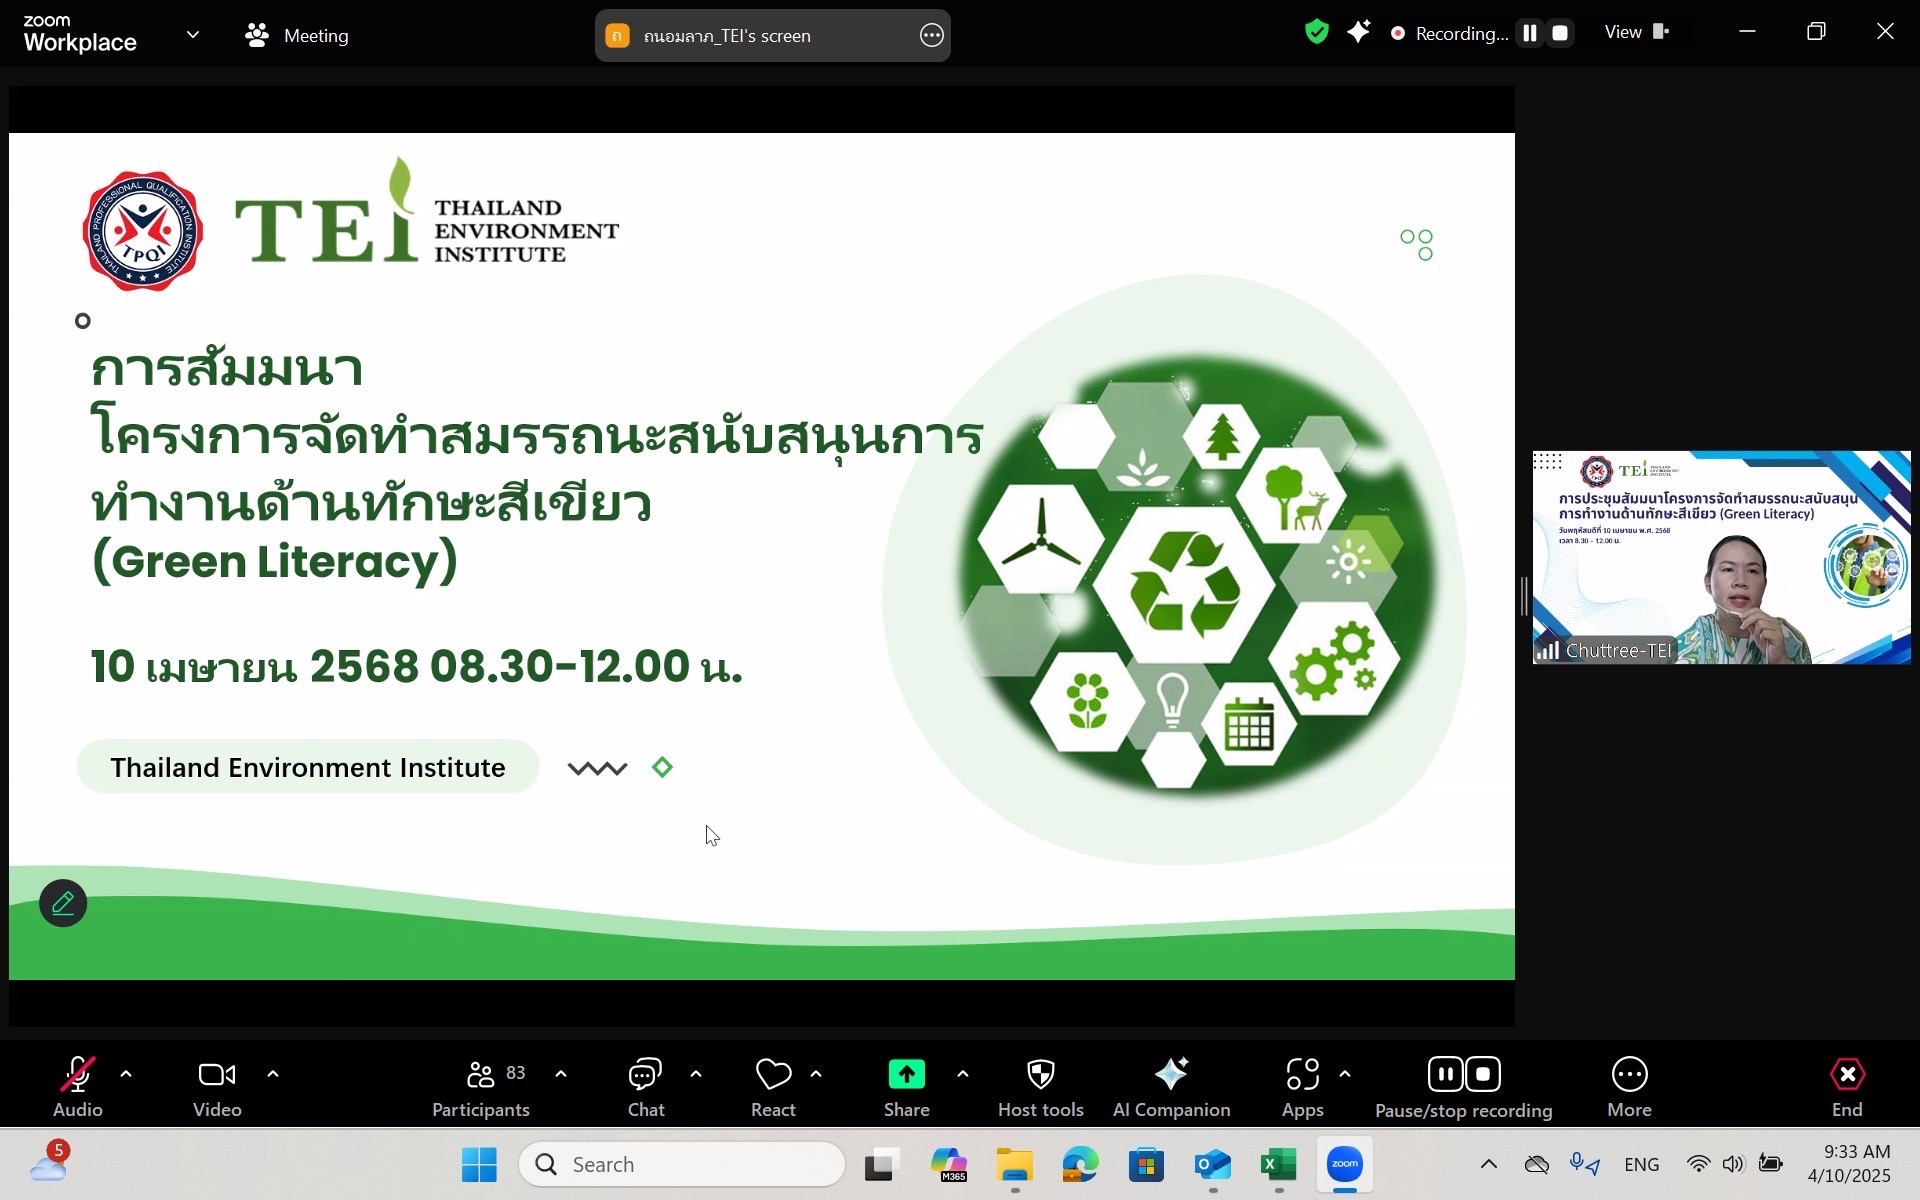
Task: Expand the Video options caret
Action: [273, 1074]
